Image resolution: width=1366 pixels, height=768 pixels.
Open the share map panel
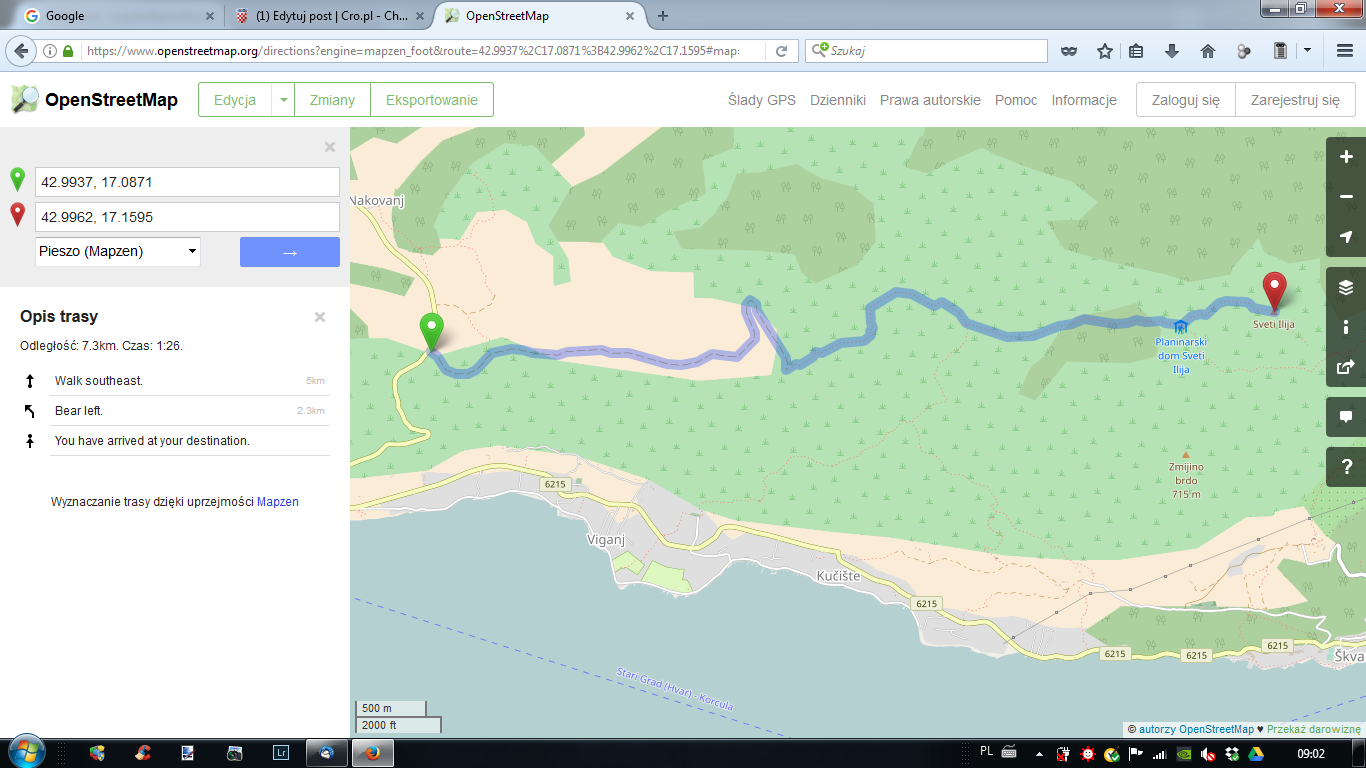click(x=1346, y=367)
